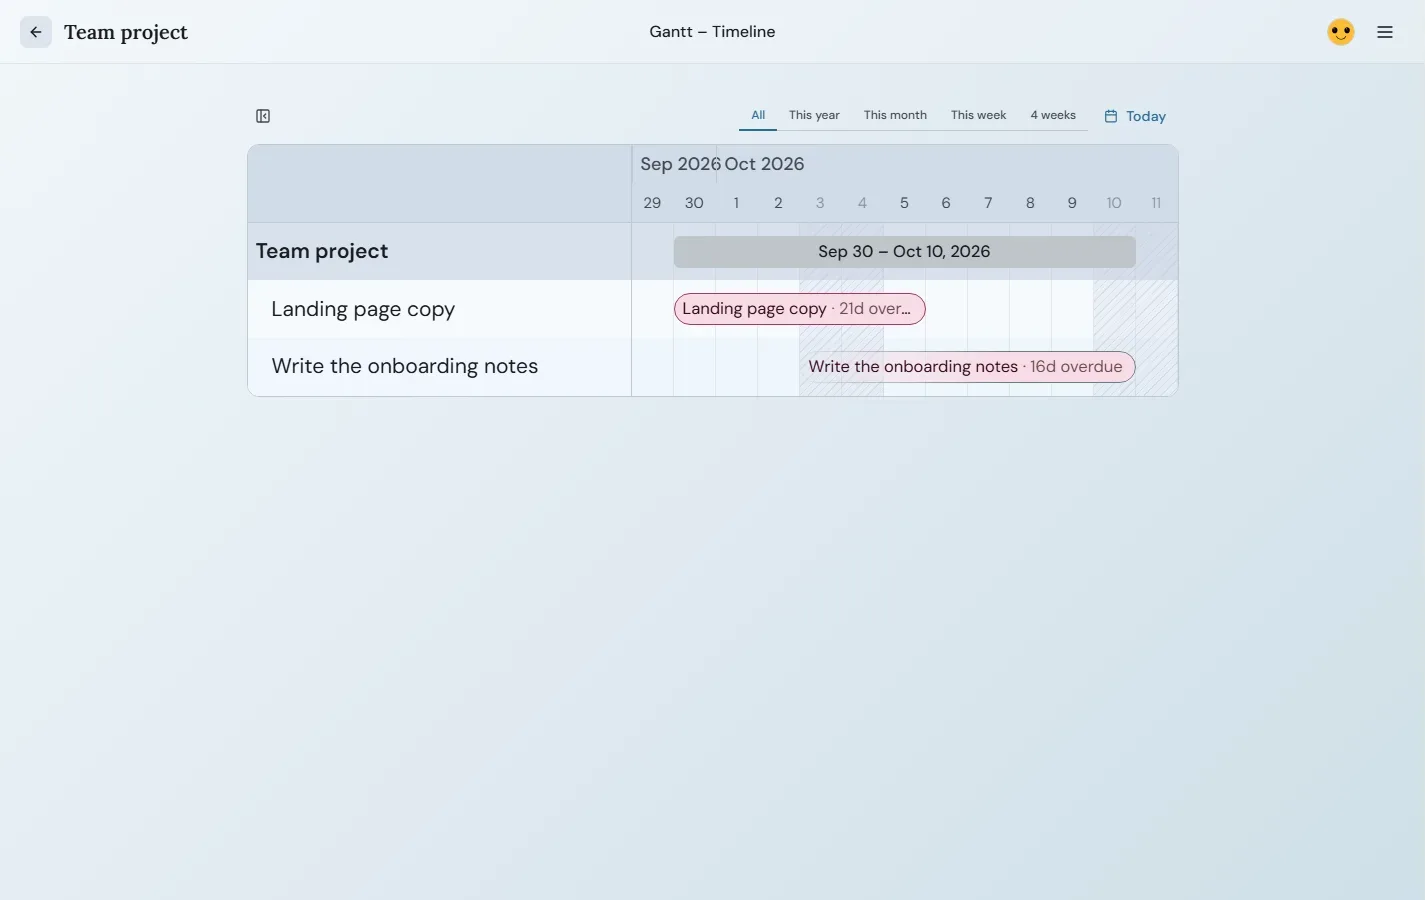Jump to Today on the timeline
1425x900 pixels.
(1135, 116)
